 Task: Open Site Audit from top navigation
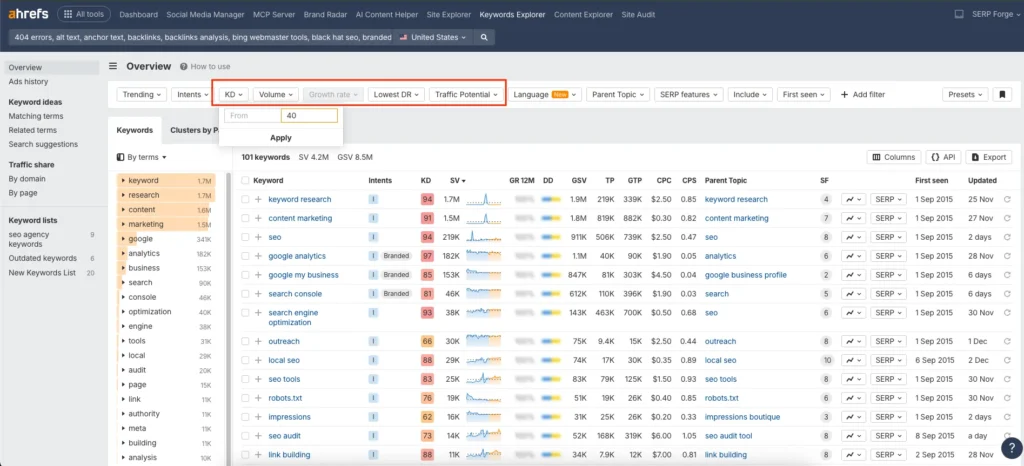coord(637,14)
